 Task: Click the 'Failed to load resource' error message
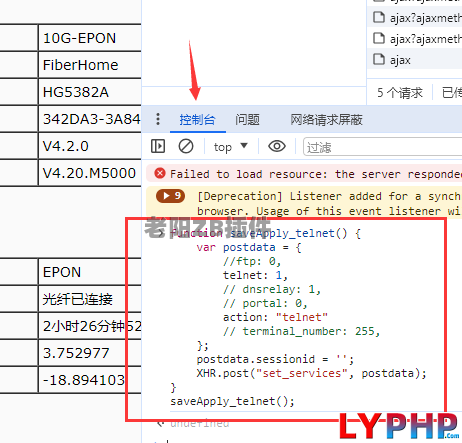(316, 174)
